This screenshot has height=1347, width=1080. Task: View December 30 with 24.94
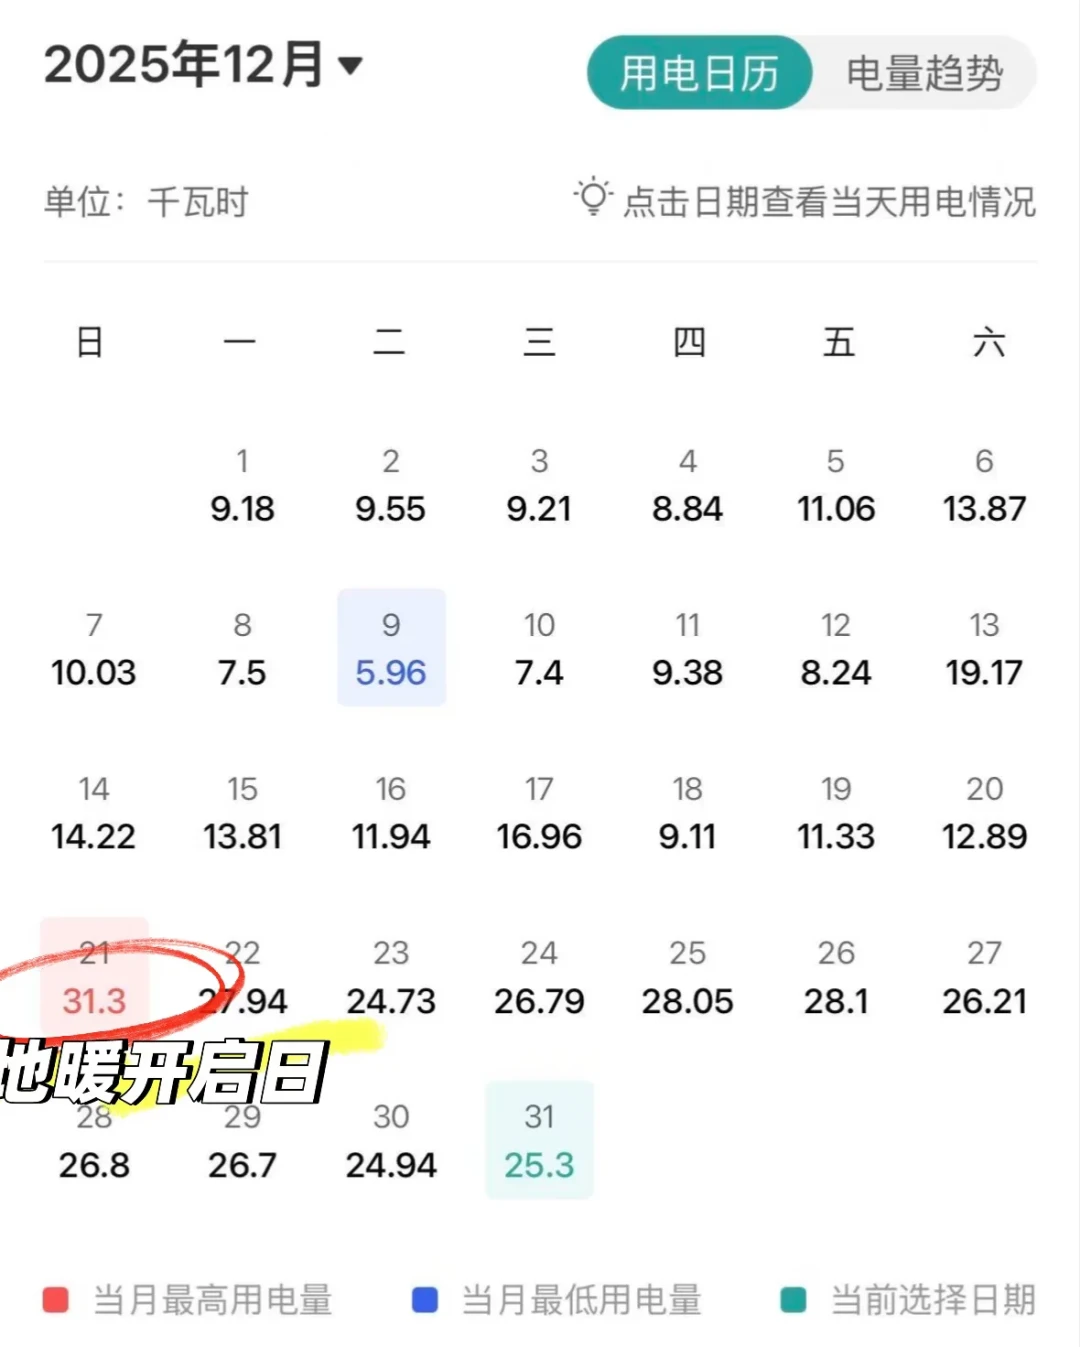click(391, 1141)
